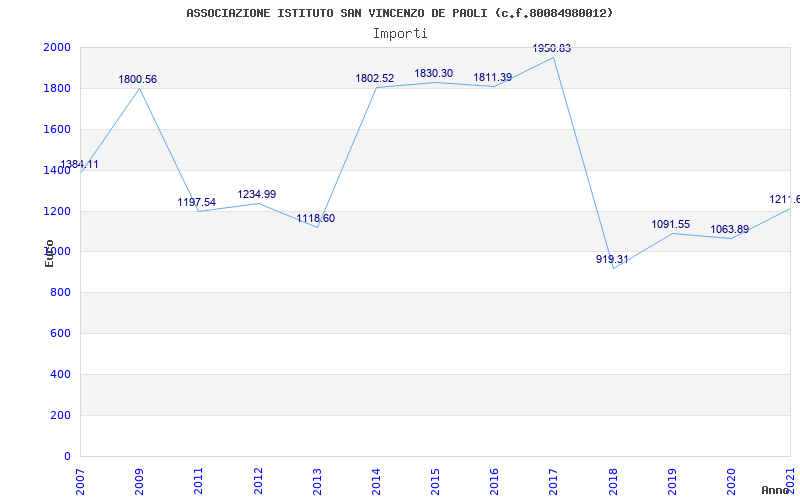
Task: Click the 1800 value on Euro axis
Action: (x=57, y=88)
